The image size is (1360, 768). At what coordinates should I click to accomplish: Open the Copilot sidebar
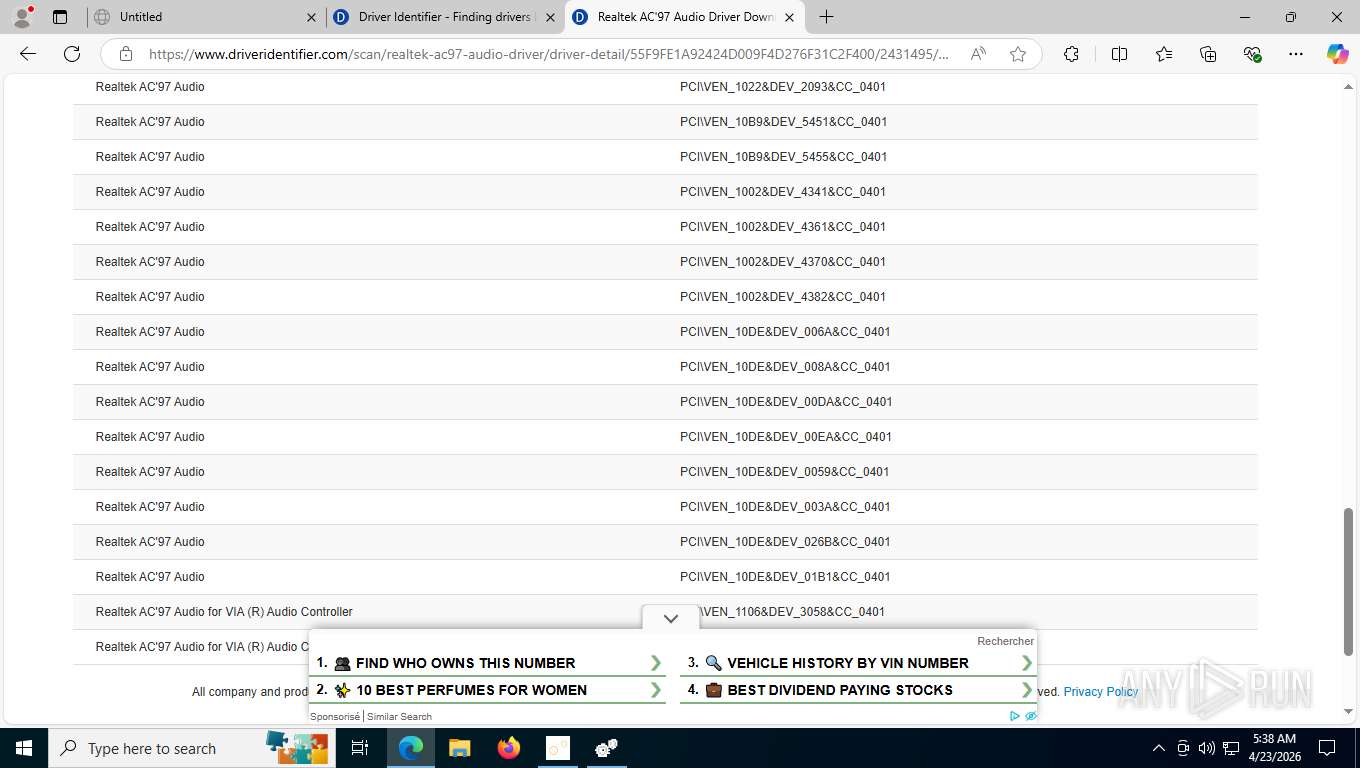tap(1338, 54)
